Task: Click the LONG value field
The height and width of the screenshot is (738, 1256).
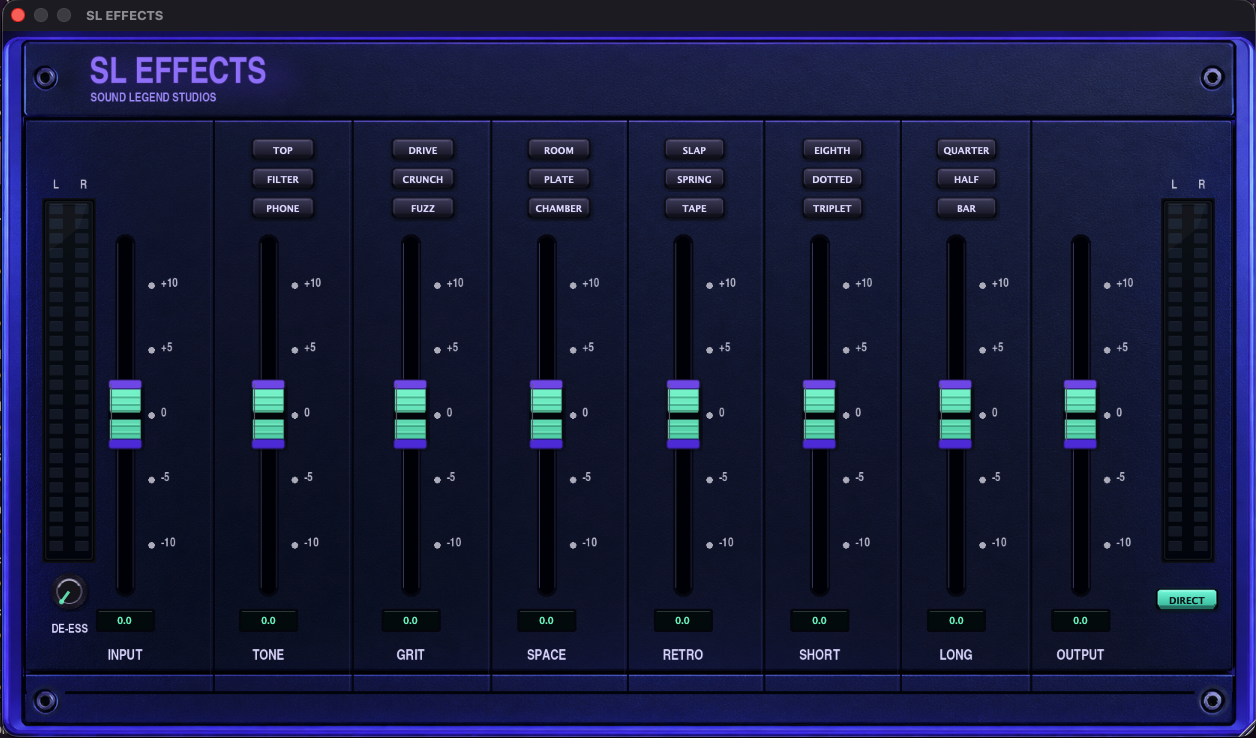Action: tap(956, 621)
